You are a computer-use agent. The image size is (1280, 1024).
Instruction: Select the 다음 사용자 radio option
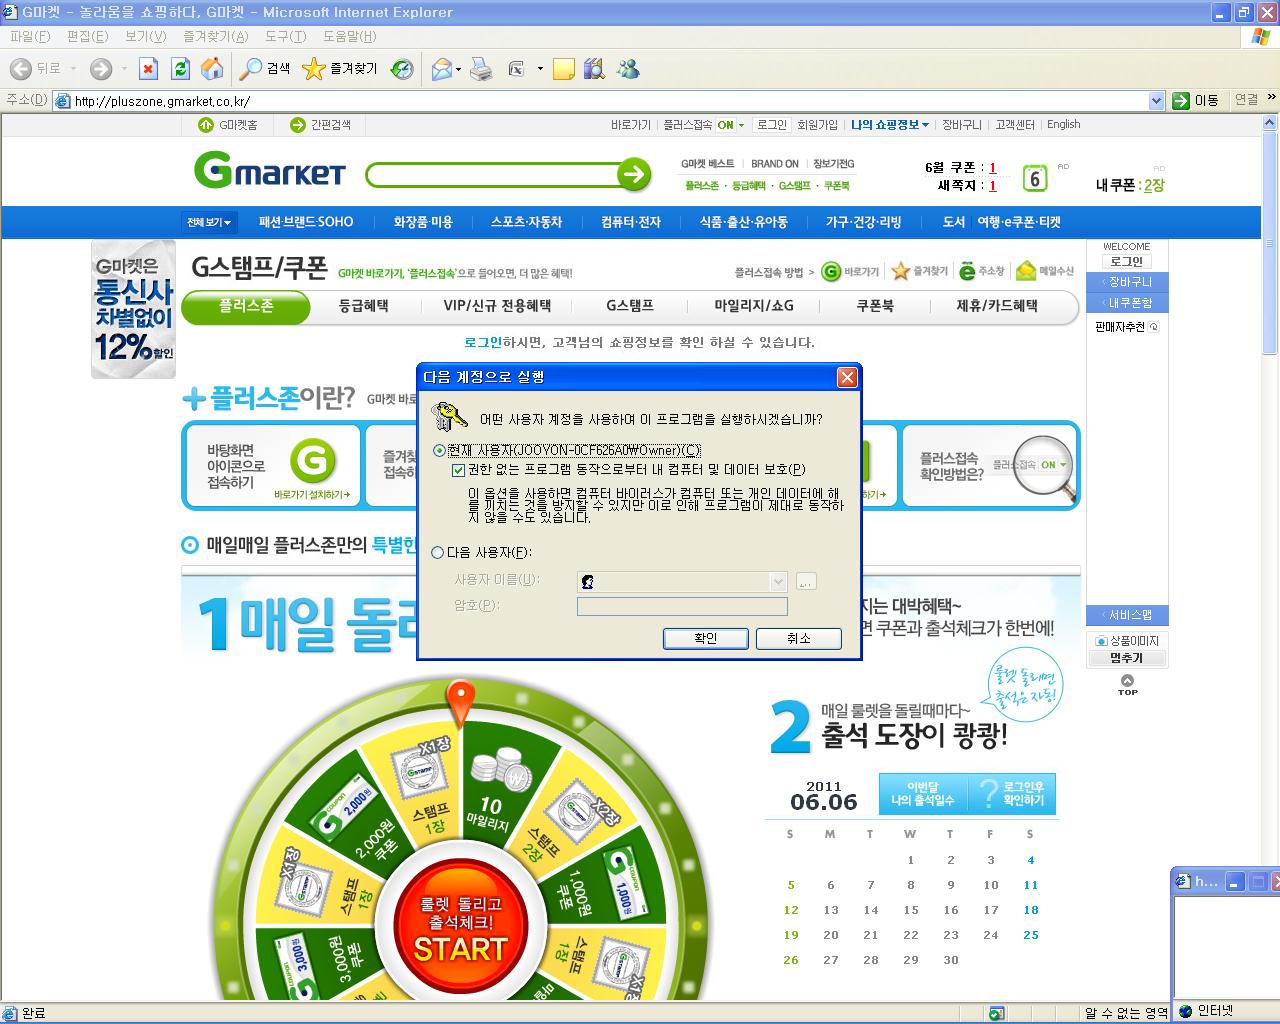point(438,552)
